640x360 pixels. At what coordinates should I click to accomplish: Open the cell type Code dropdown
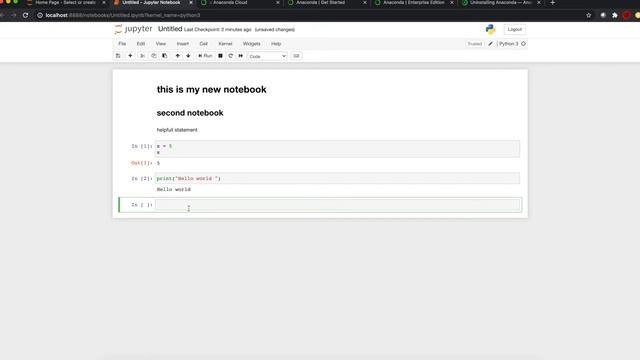point(267,56)
